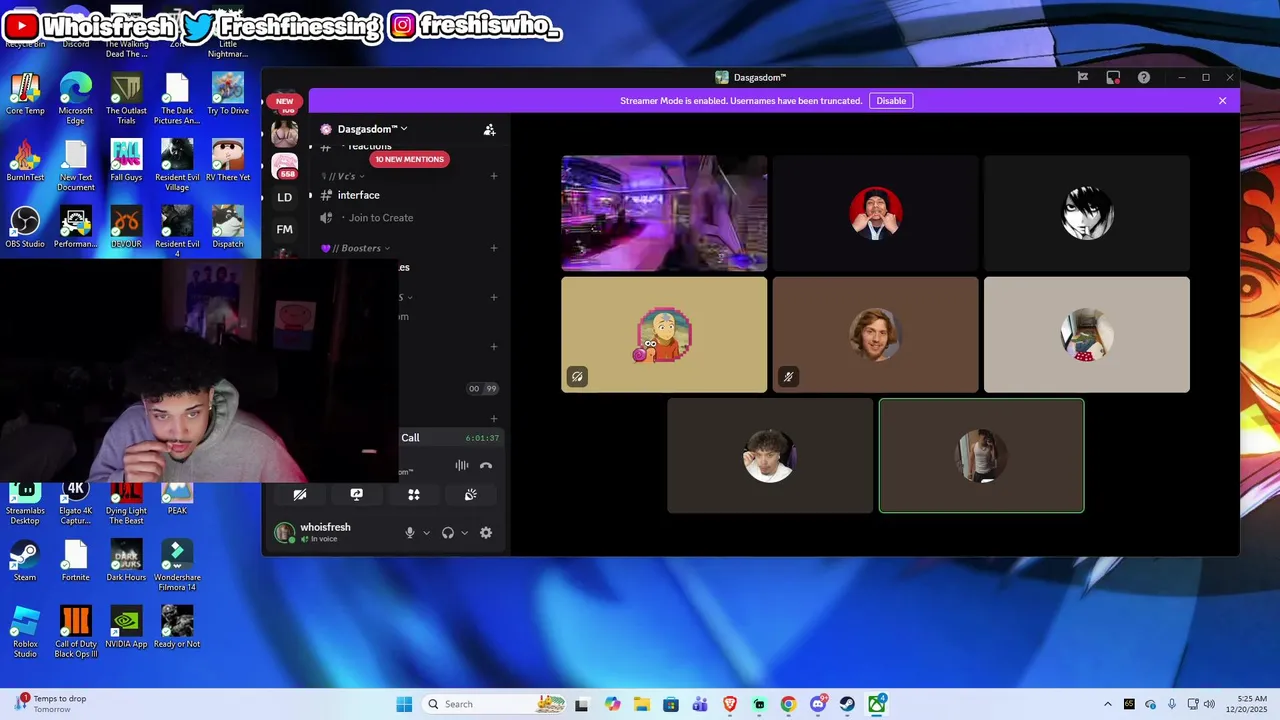The image size is (1280, 720).
Task: Open Windows Start menu
Action: tap(404, 704)
